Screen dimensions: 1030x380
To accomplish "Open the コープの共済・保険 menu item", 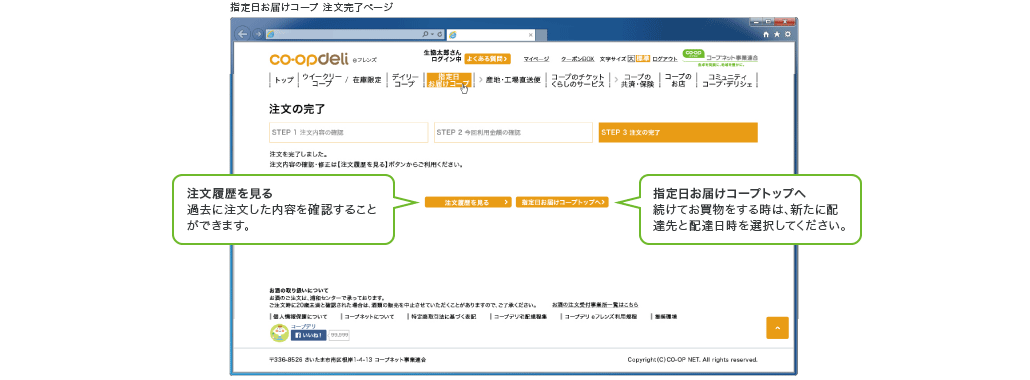I will click(637, 80).
